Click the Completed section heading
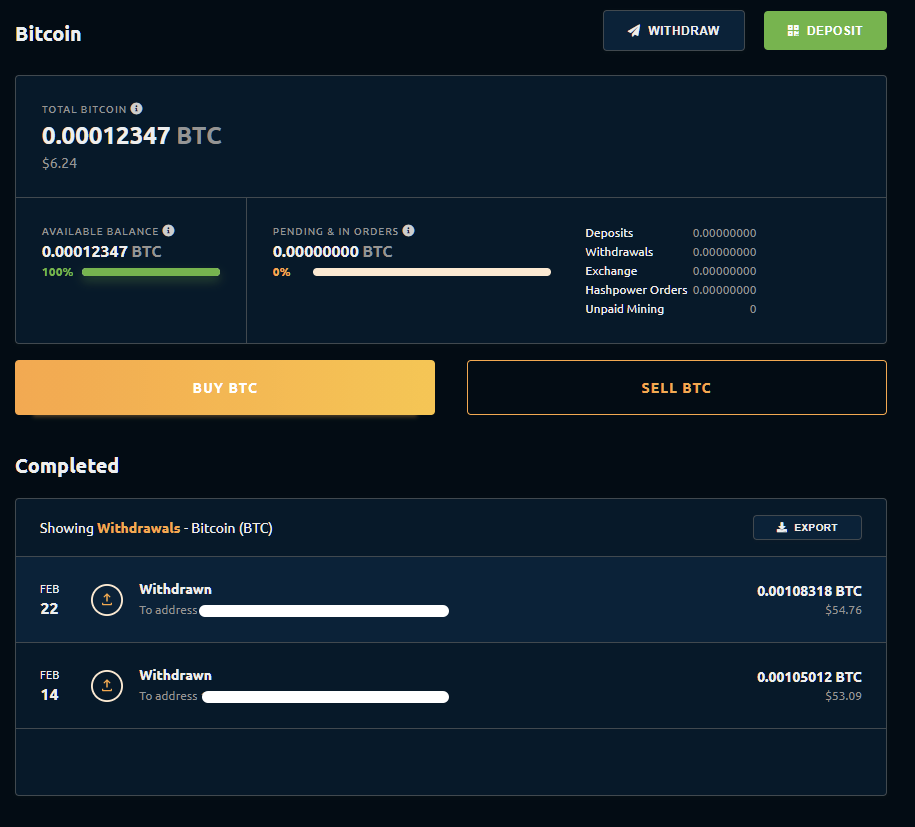 point(67,466)
